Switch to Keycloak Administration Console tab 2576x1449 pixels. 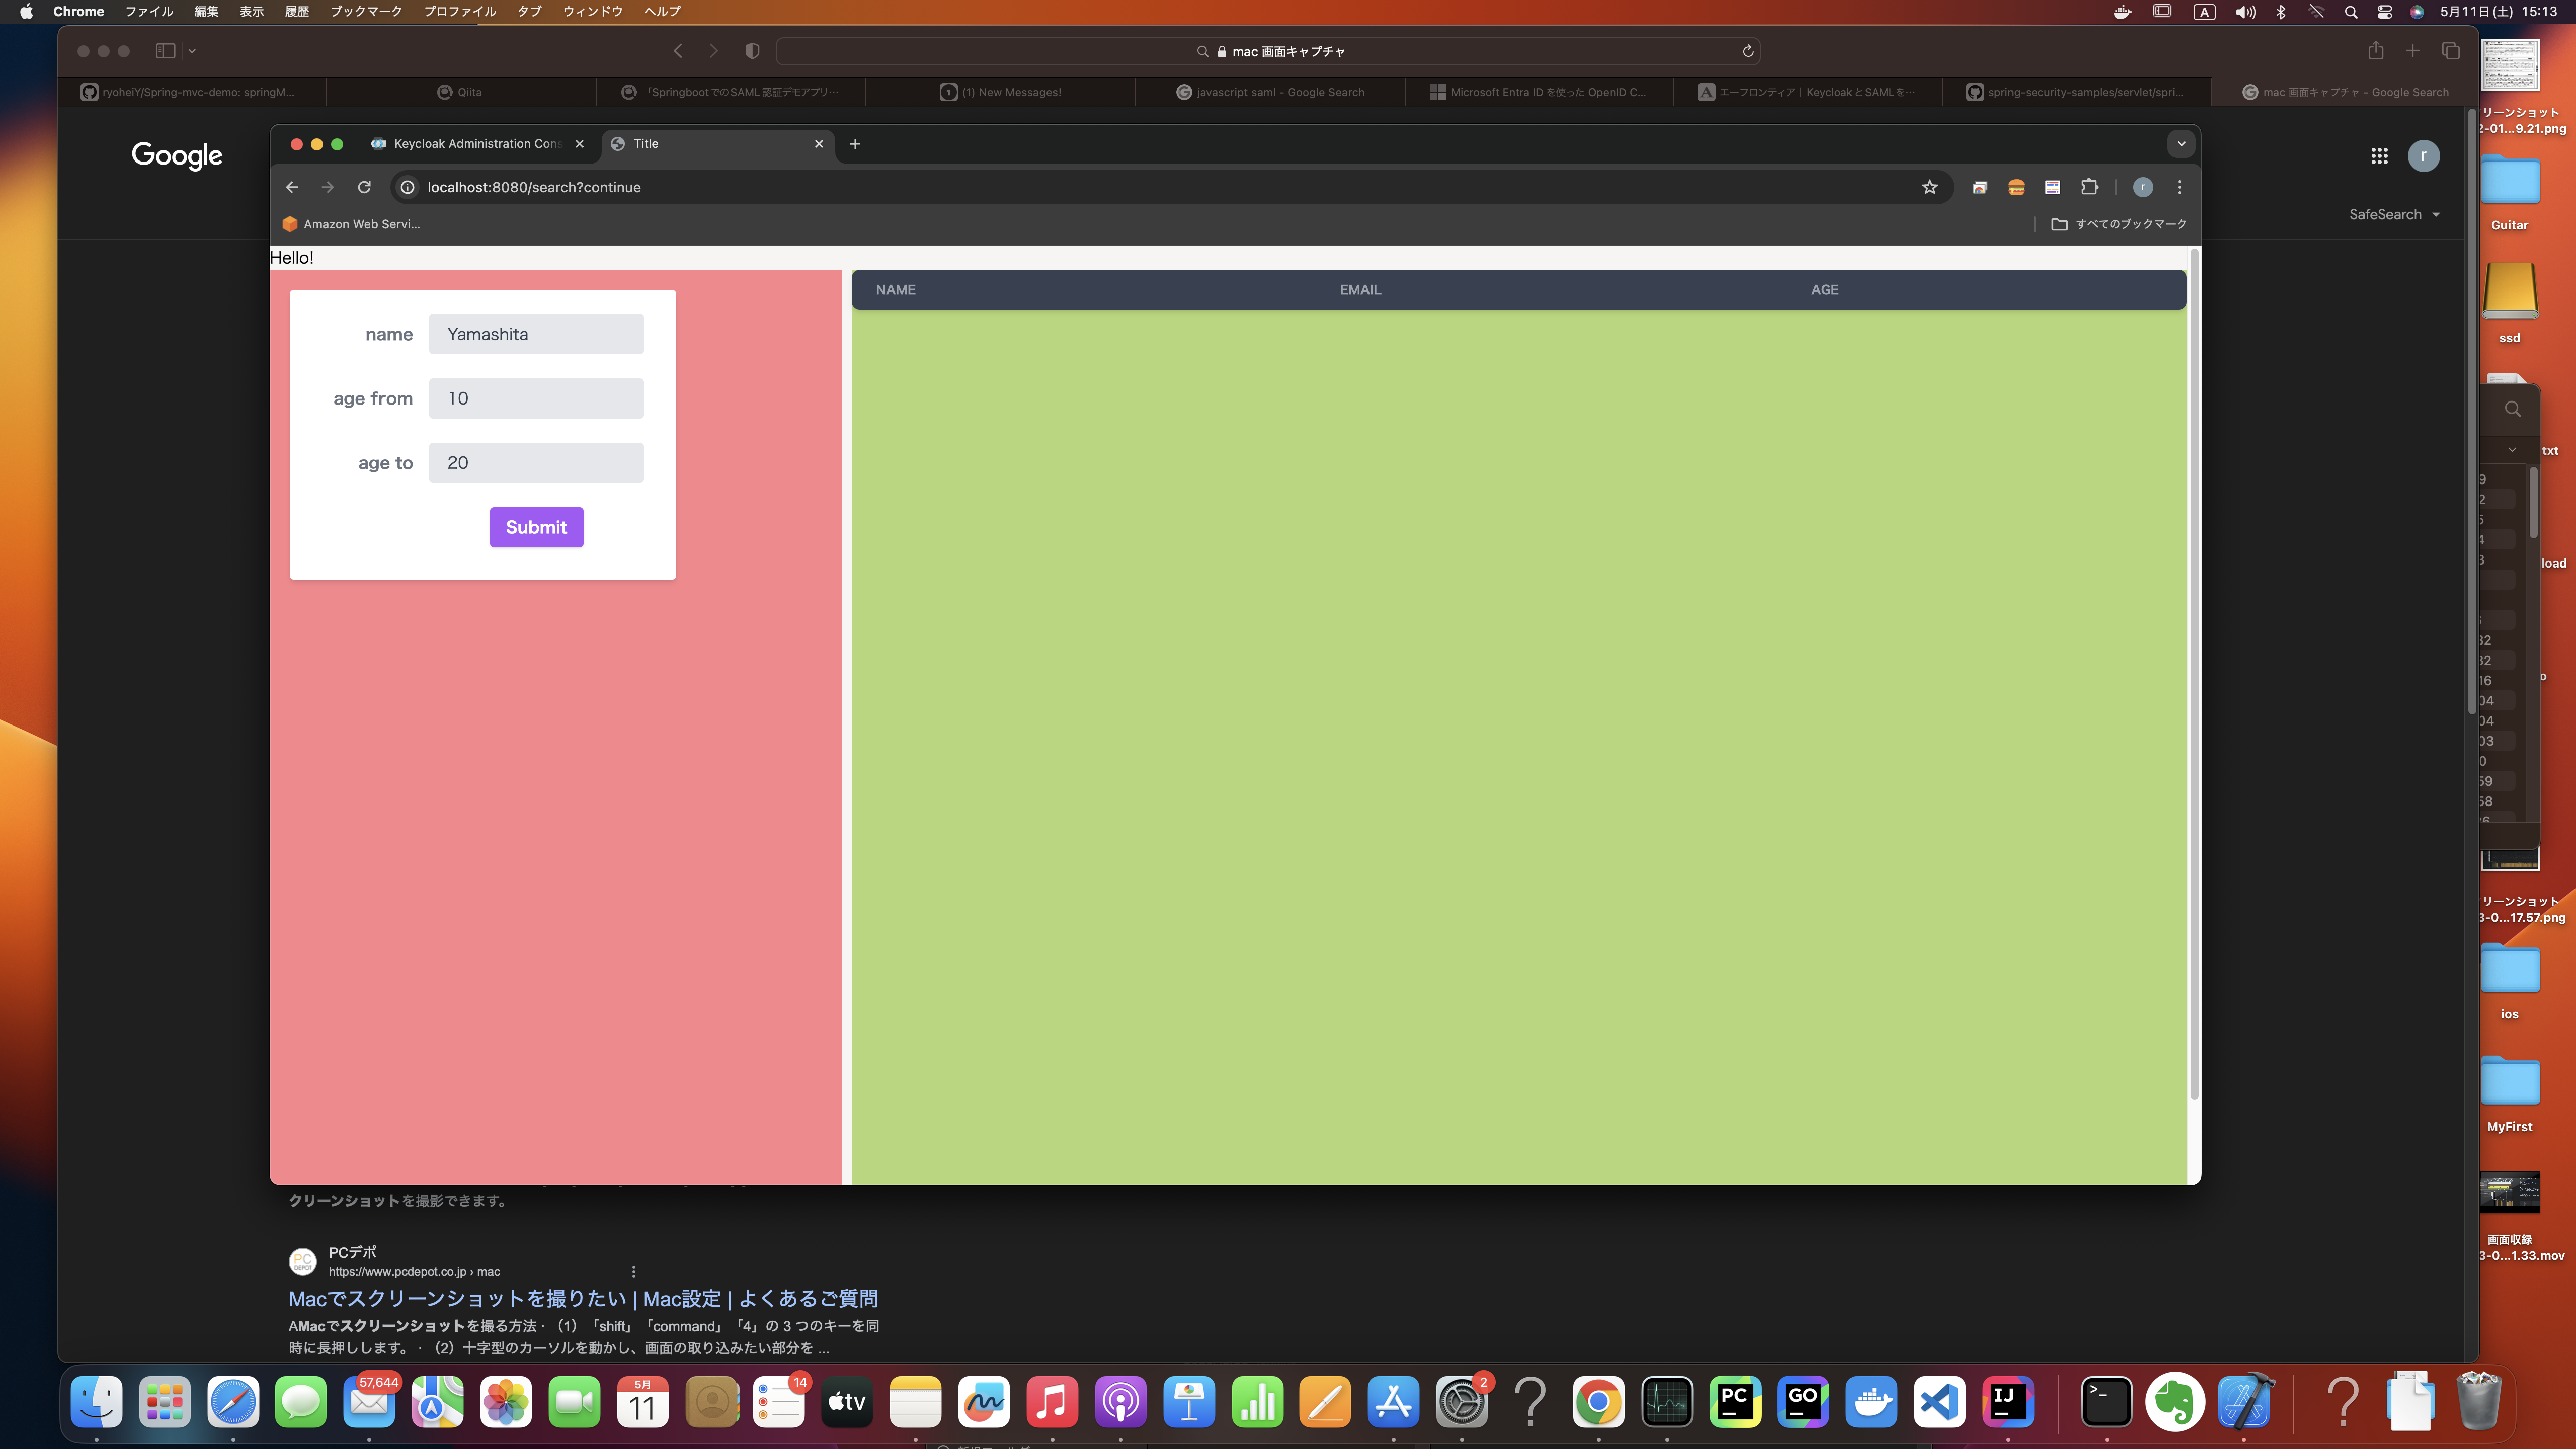tap(476, 144)
